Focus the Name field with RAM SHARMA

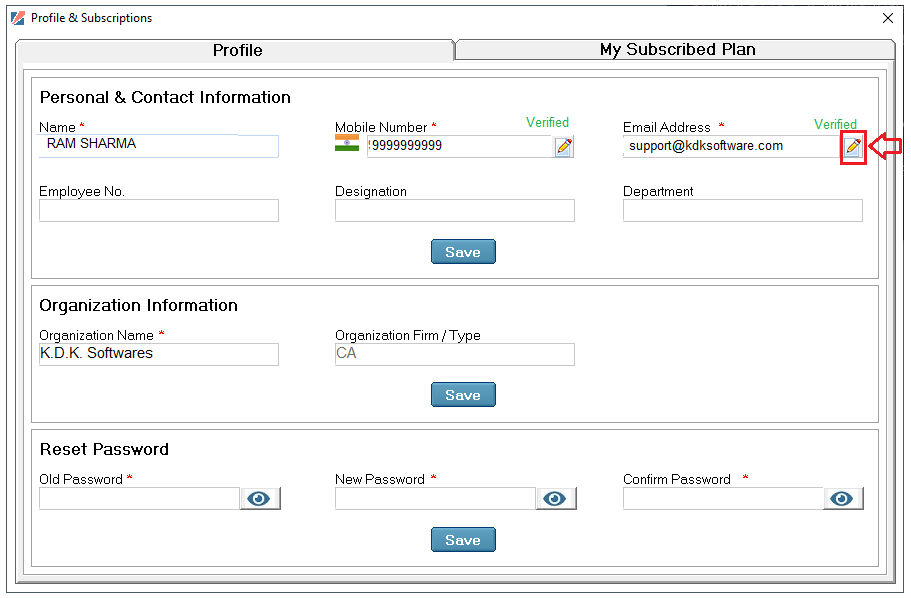159,146
